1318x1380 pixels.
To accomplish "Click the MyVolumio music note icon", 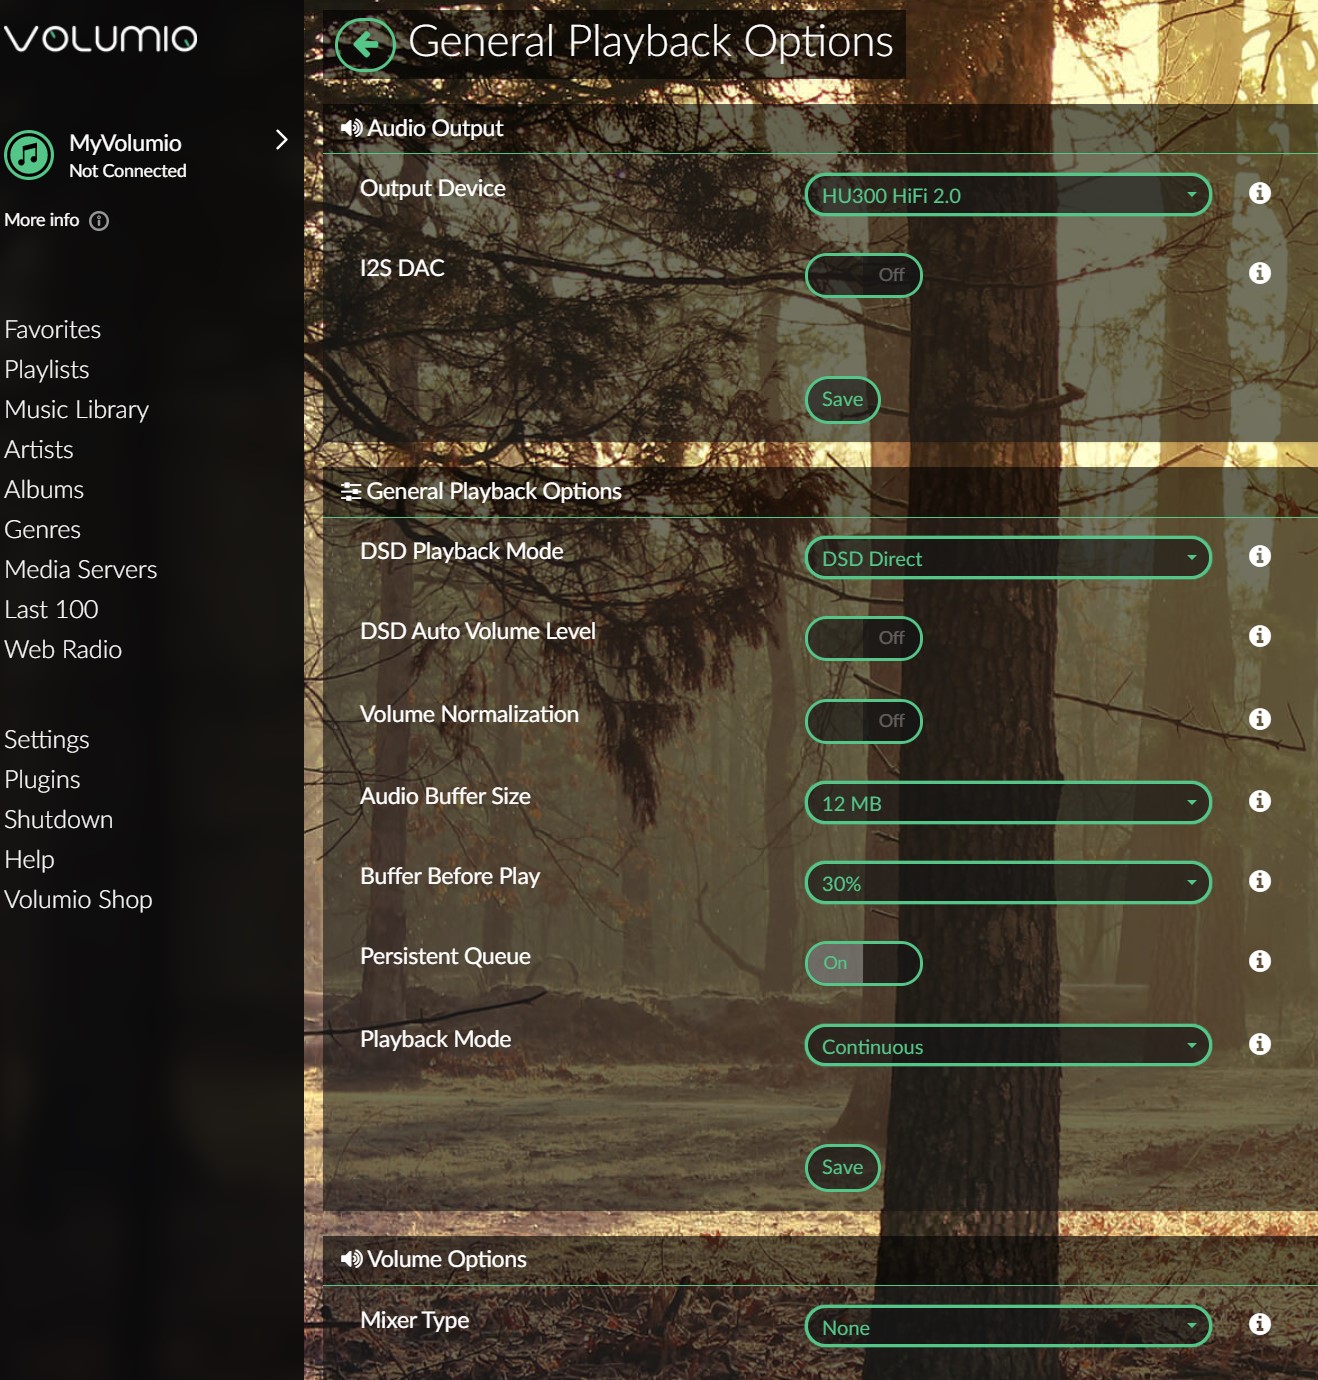I will point(29,155).
